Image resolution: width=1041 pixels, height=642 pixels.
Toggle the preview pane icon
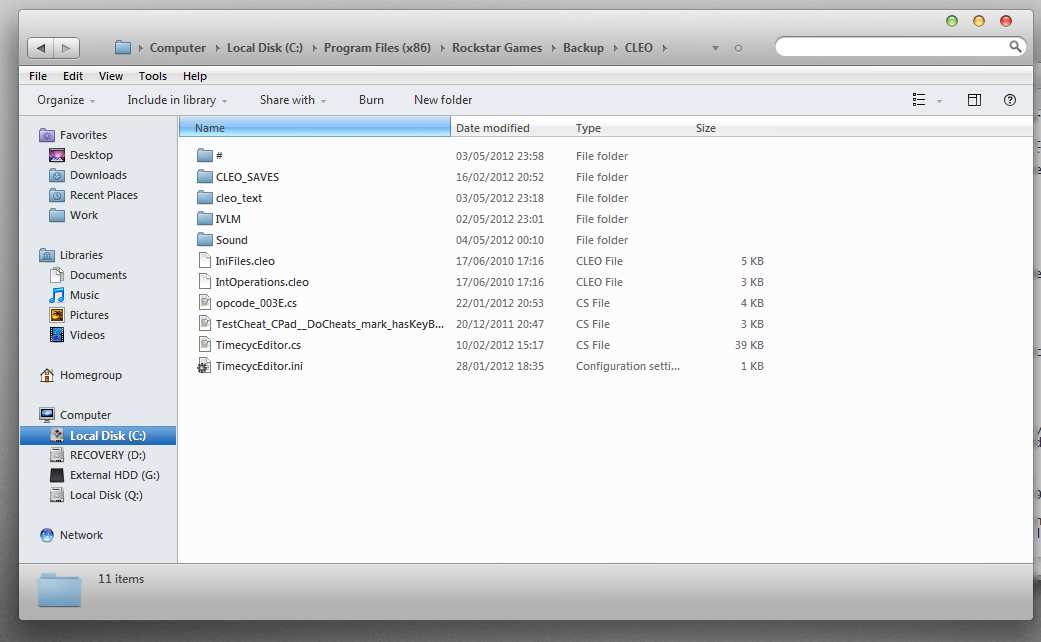coord(974,100)
